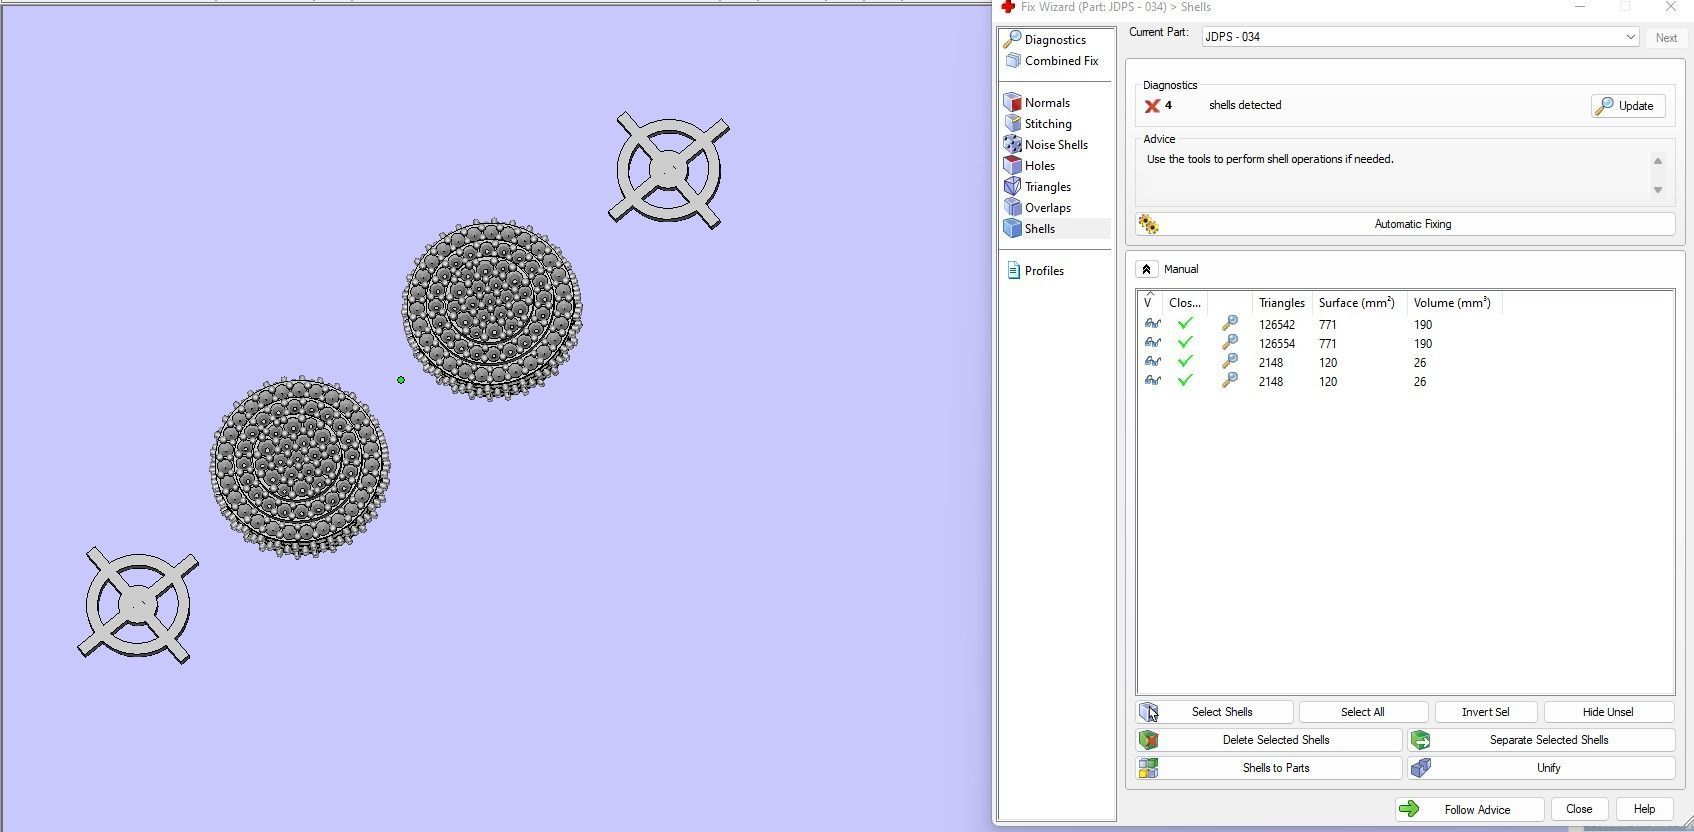Open the Diagnostics page
The width and height of the screenshot is (1694, 832).
1055,40
